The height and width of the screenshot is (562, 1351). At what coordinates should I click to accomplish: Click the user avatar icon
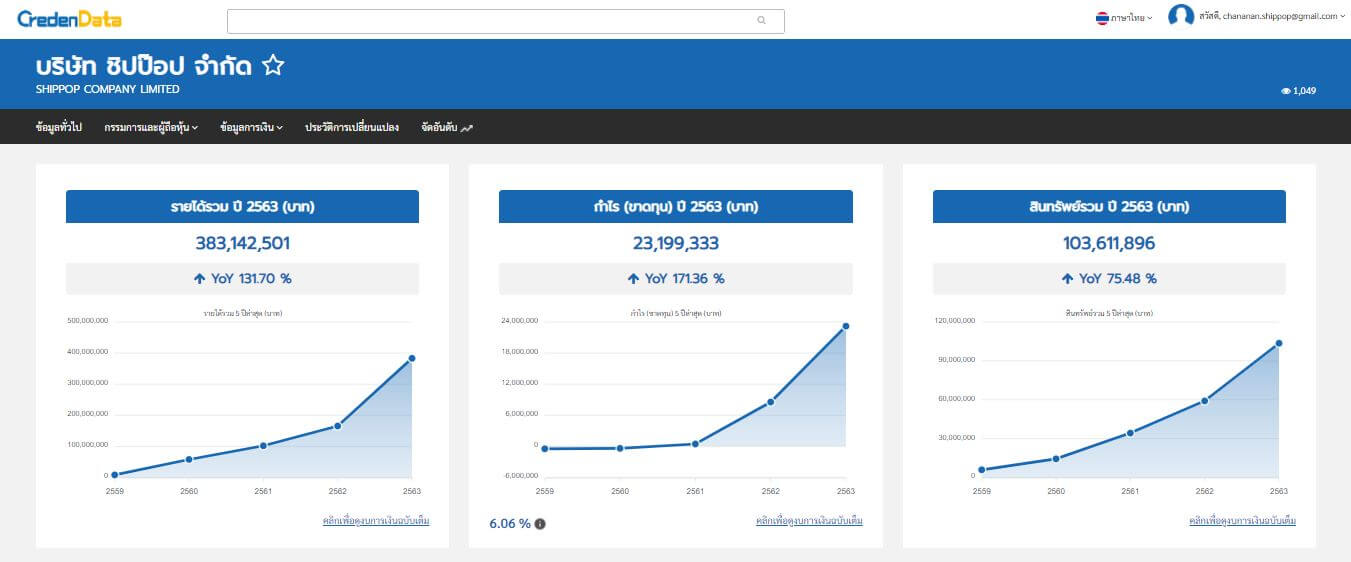[1181, 16]
